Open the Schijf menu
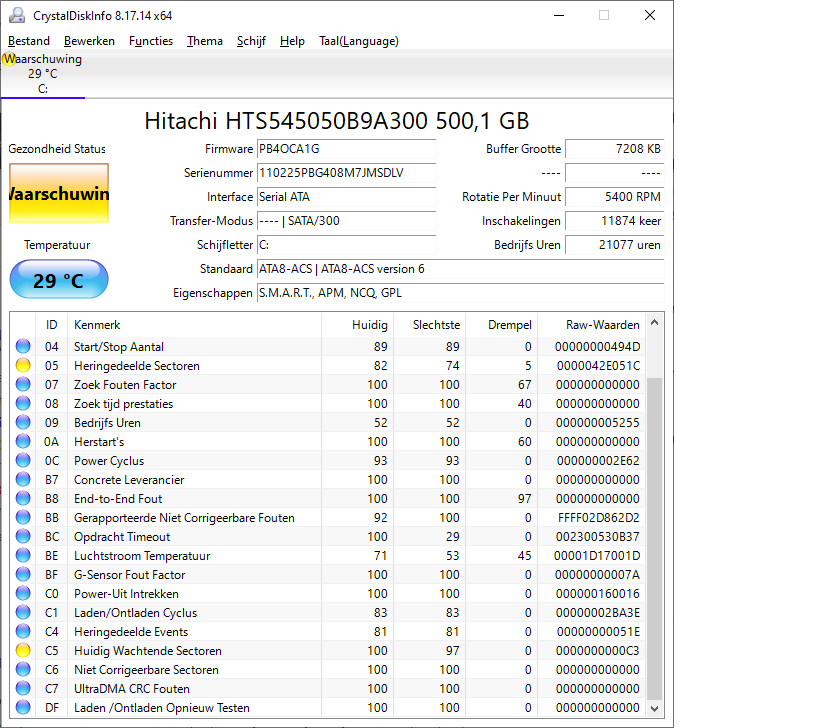 click(252, 41)
